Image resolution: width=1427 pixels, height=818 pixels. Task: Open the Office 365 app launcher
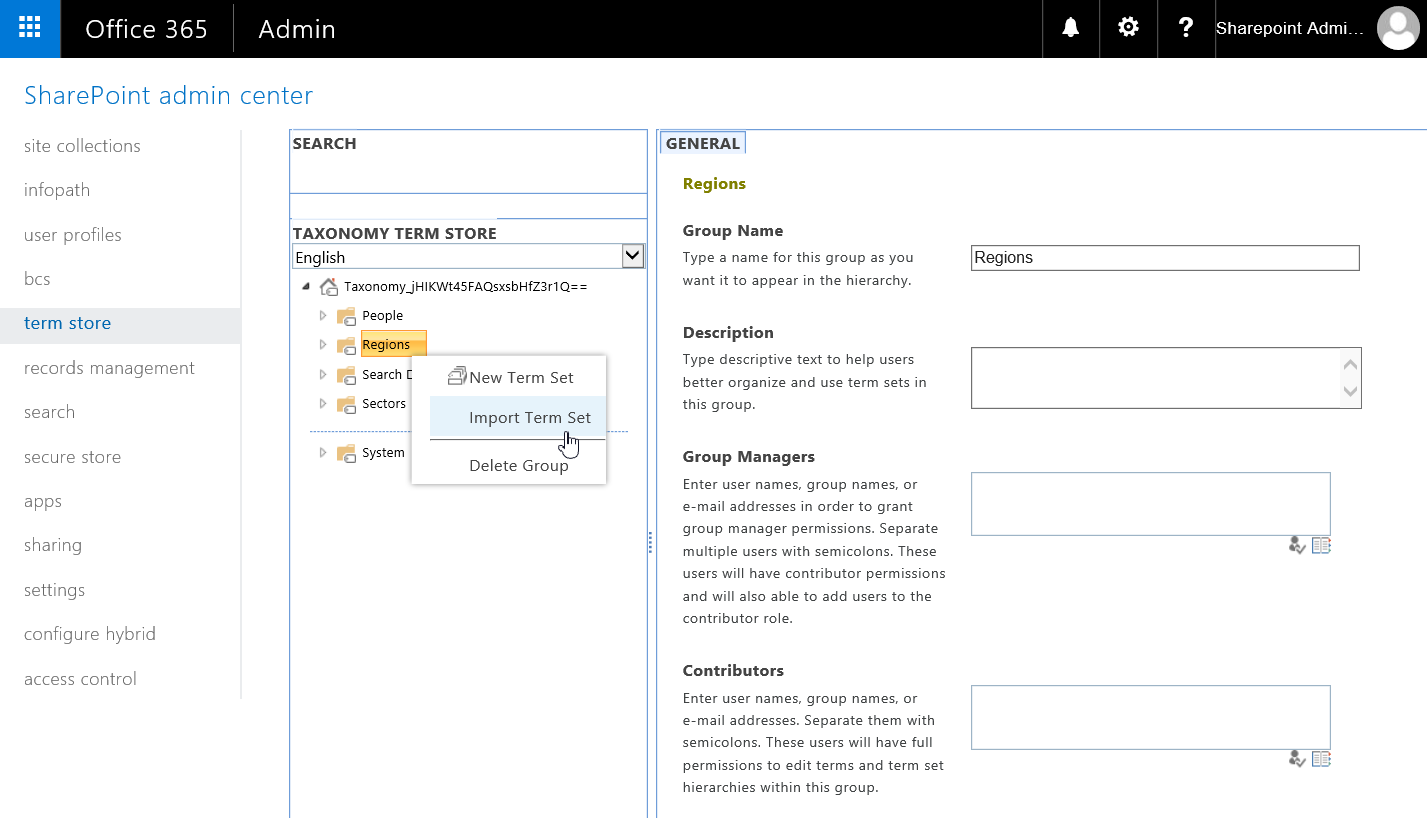(30, 28)
